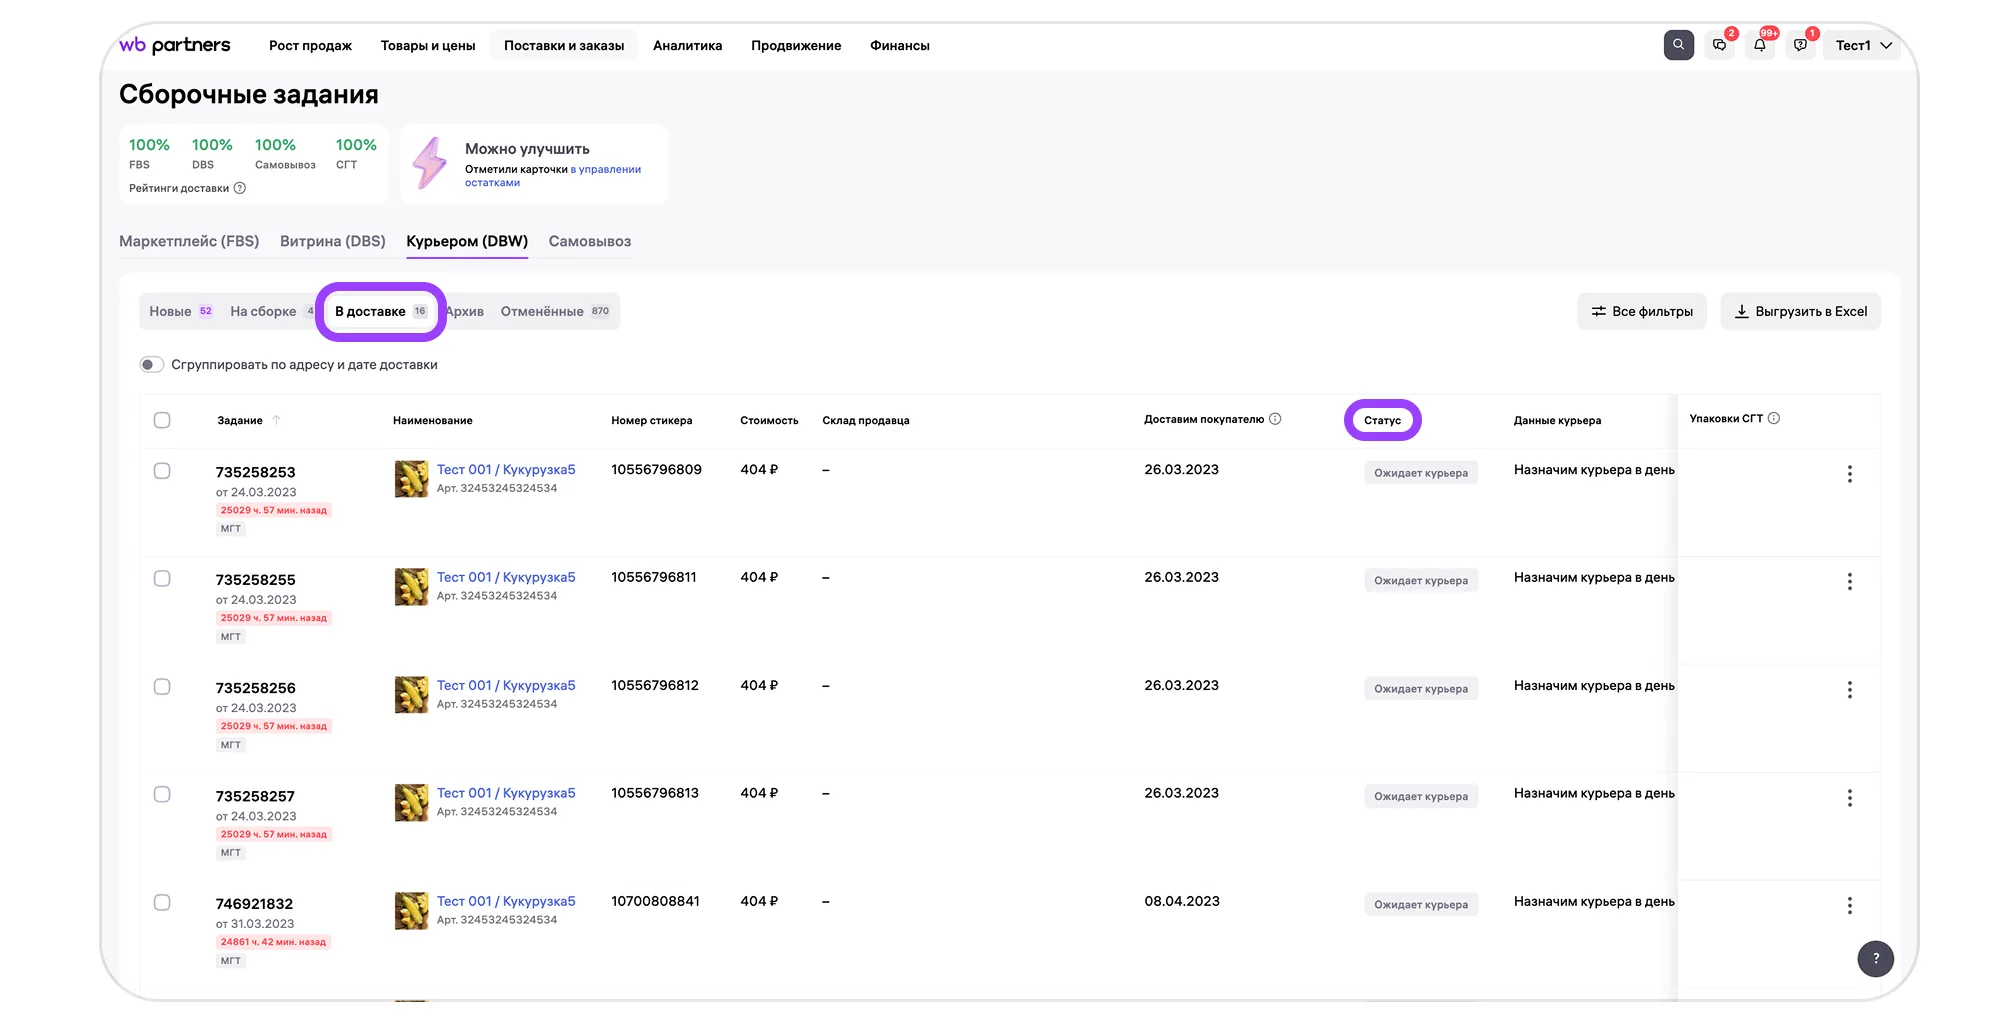Expand the Тест1 account dropdown
The image size is (2016, 1026).
pos(1863,45)
